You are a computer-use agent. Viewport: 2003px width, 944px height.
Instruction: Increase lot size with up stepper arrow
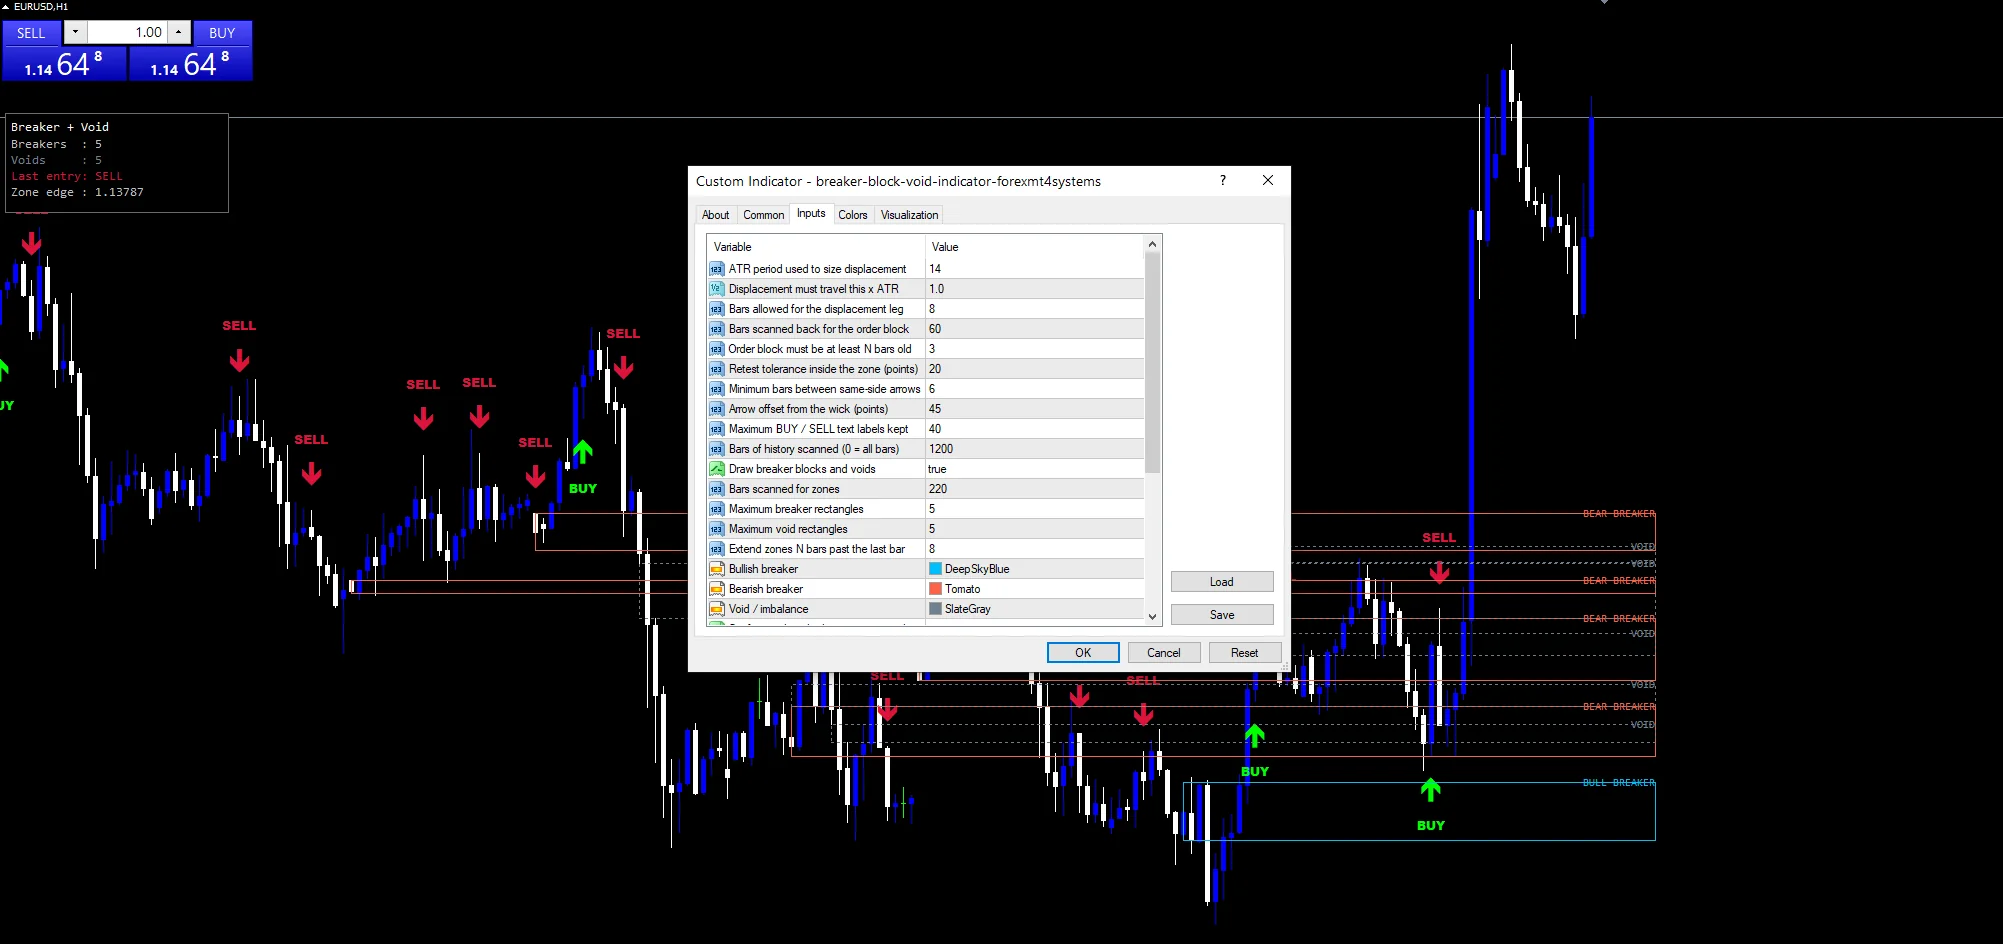[x=179, y=32]
